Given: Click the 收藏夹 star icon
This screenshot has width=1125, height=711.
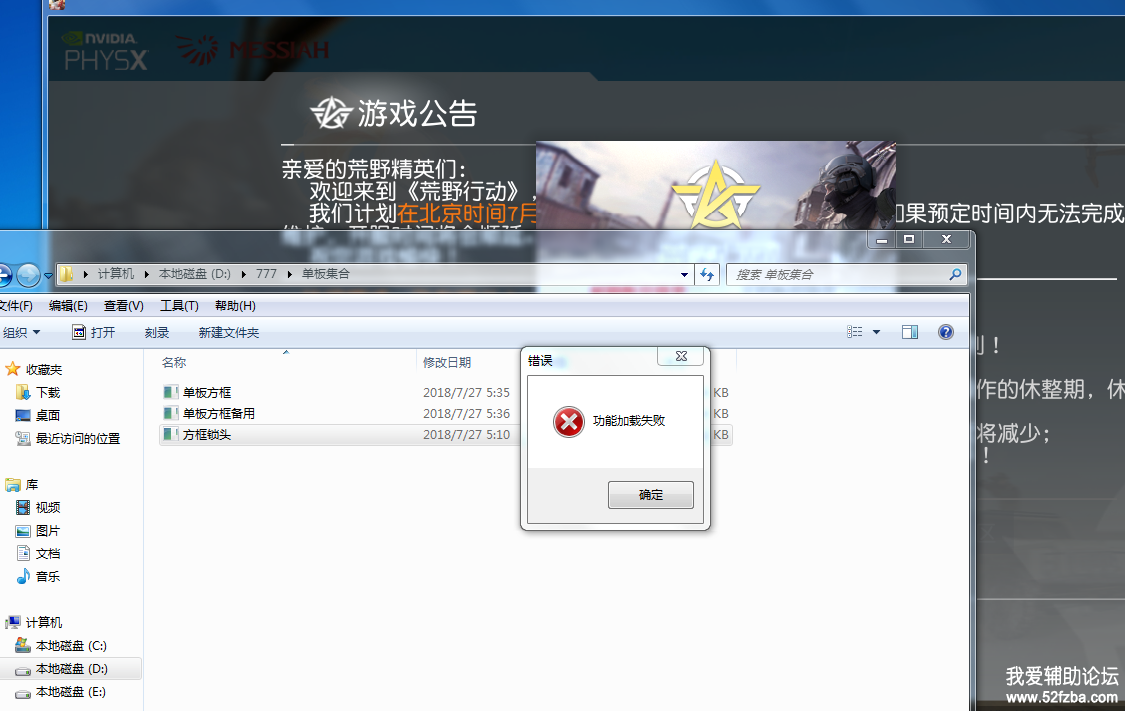Looking at the screenshot, I should point(12,369).
